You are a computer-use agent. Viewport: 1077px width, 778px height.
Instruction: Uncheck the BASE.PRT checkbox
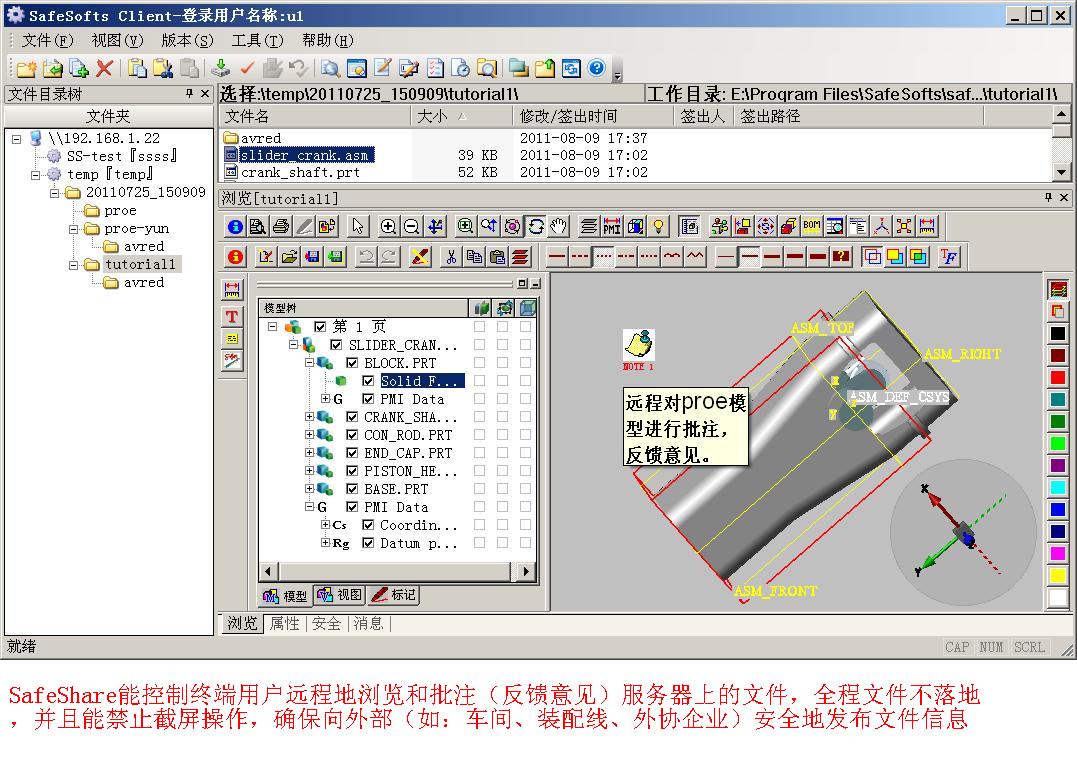[352, 489]
